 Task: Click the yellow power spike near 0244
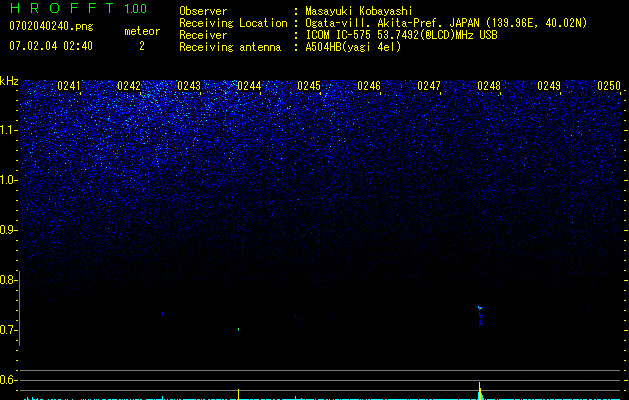[239, 394]
